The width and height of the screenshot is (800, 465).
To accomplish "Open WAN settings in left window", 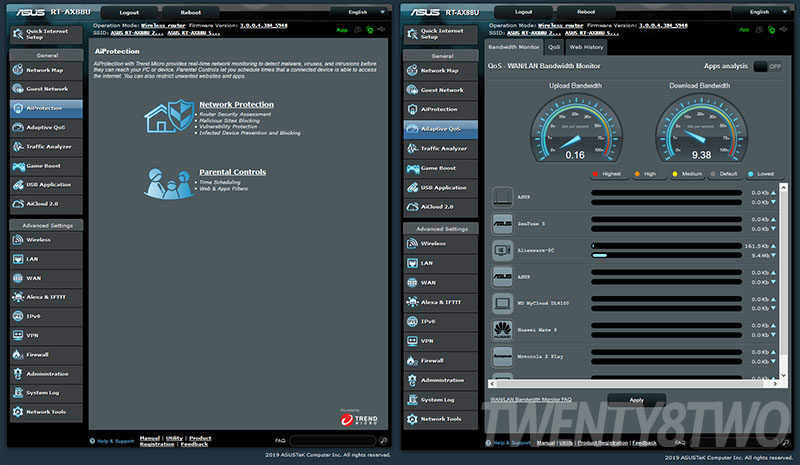I will pos(46,278).
